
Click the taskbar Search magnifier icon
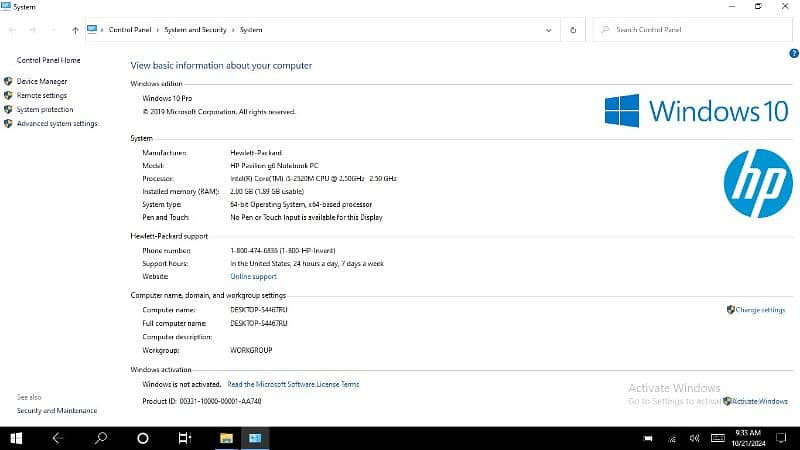click(x=100, y=438)
